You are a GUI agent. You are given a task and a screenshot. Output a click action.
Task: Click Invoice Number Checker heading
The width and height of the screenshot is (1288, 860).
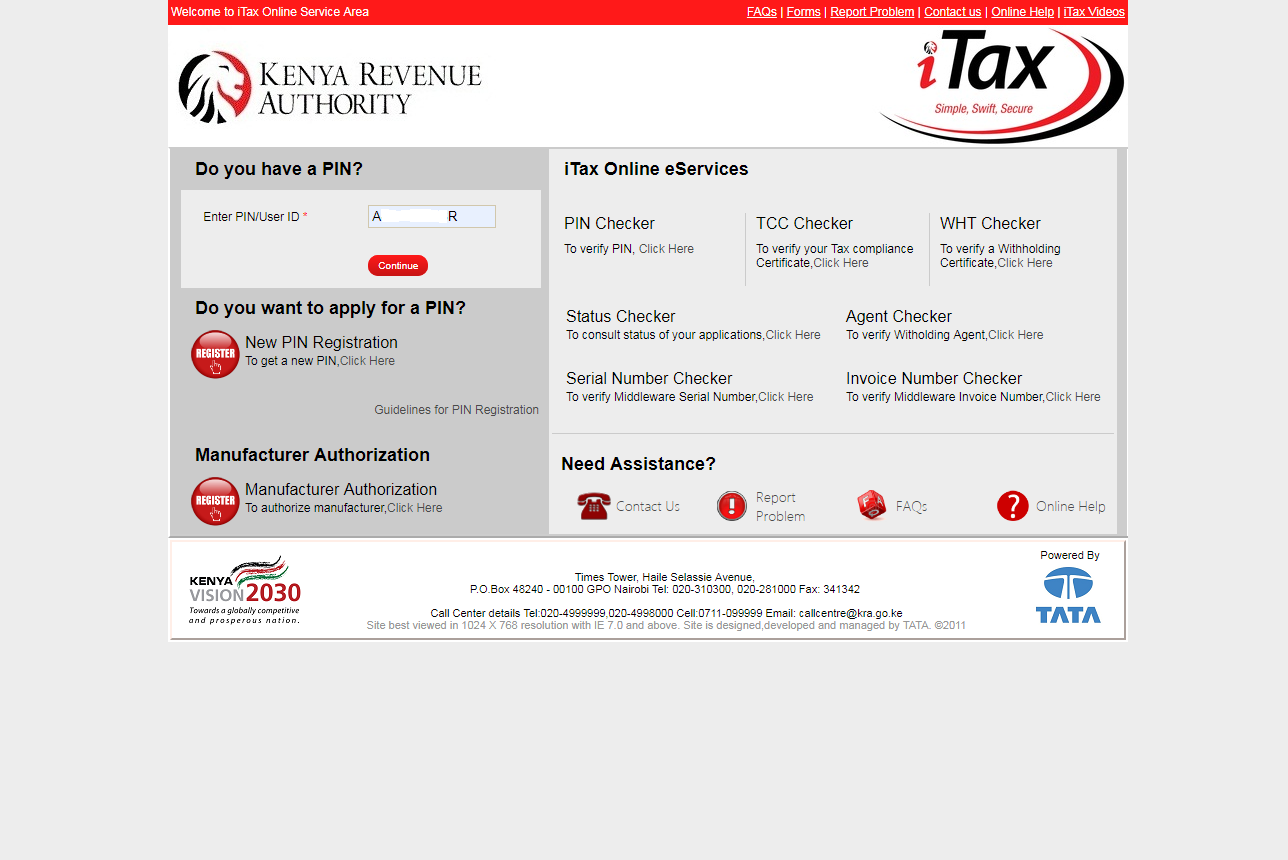(x=934, y=378)
